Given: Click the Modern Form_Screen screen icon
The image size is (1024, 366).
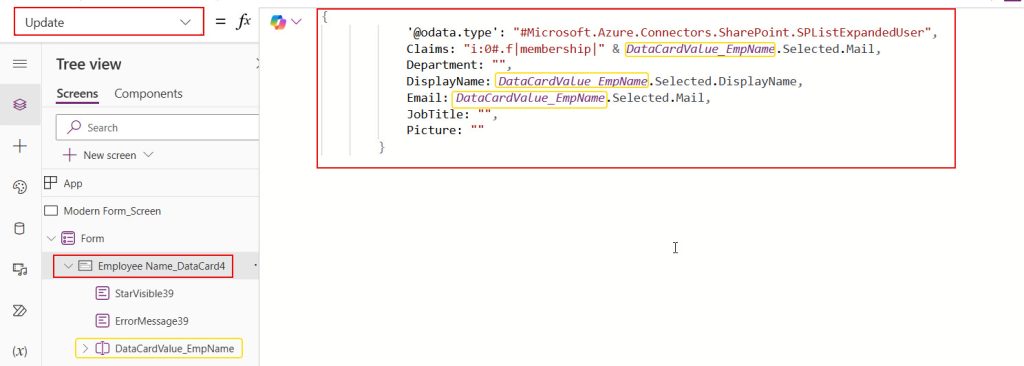Looking at the screenshot, I should 51,211.
